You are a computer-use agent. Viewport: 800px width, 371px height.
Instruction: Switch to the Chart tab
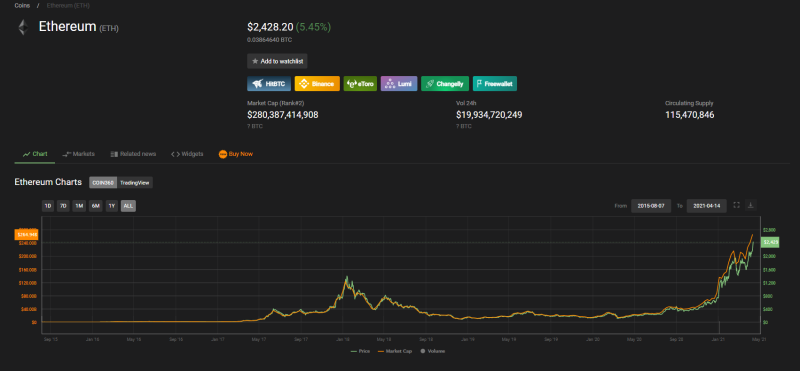(x=35, y=154)
